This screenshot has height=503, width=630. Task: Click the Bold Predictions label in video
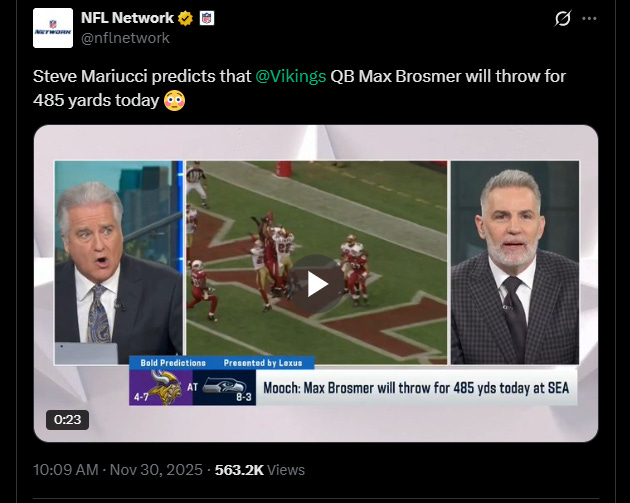tap(173, 363)
